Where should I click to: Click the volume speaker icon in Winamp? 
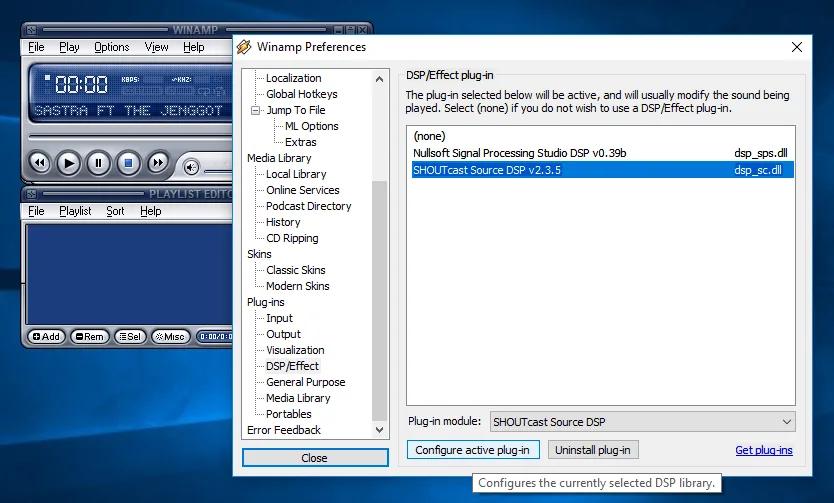[192, 166]
